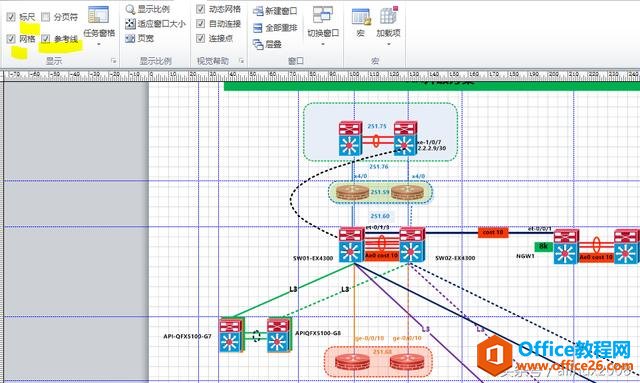Open the 宏 macros icon
Image resolution: width=640 pixels, height=383 pixels.
click(x=361, y=16)
